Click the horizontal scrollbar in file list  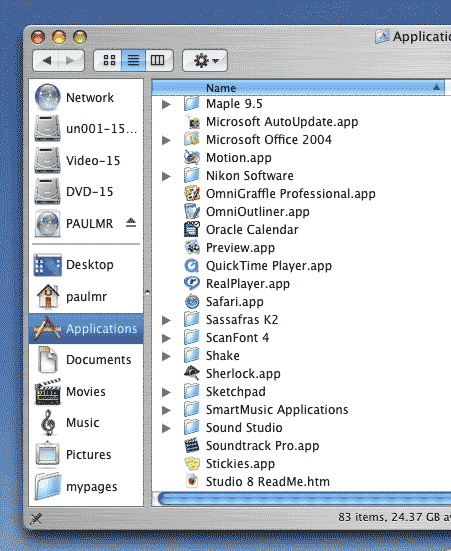point(304,499)
